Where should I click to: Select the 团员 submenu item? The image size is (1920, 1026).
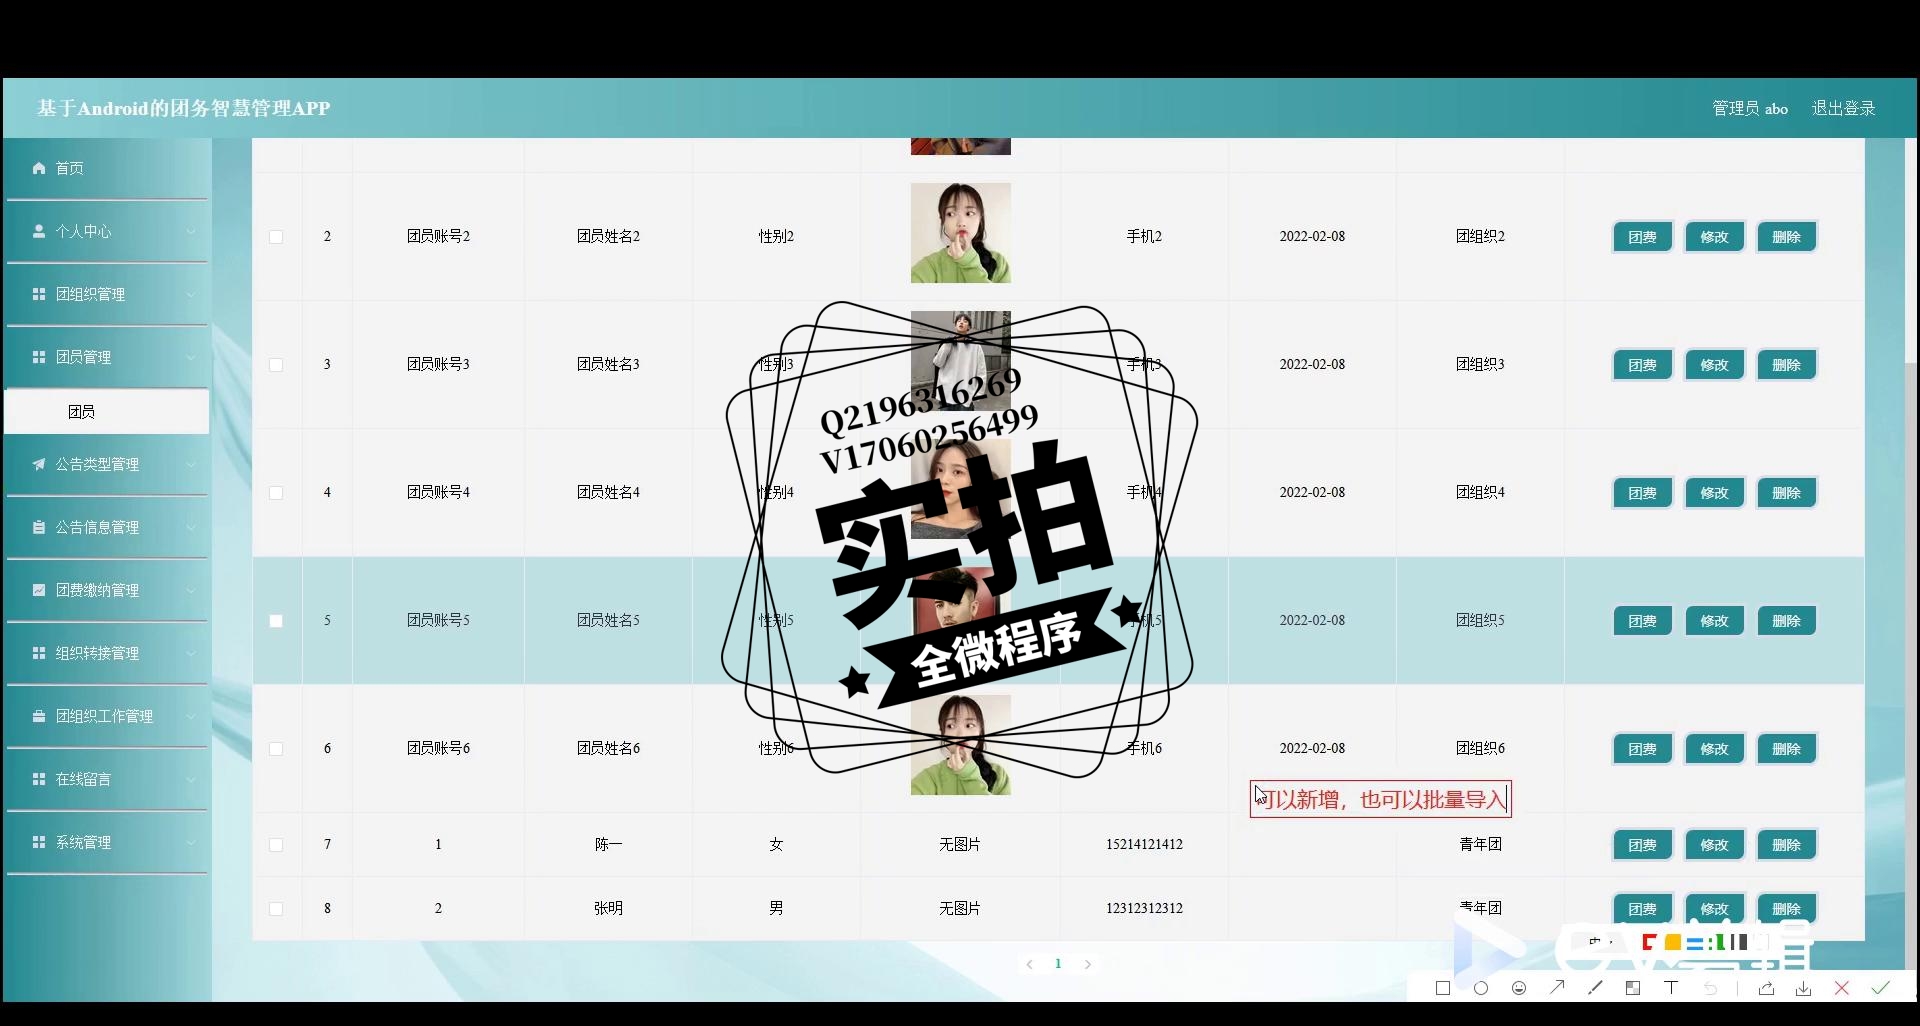[x=107, y=411]
